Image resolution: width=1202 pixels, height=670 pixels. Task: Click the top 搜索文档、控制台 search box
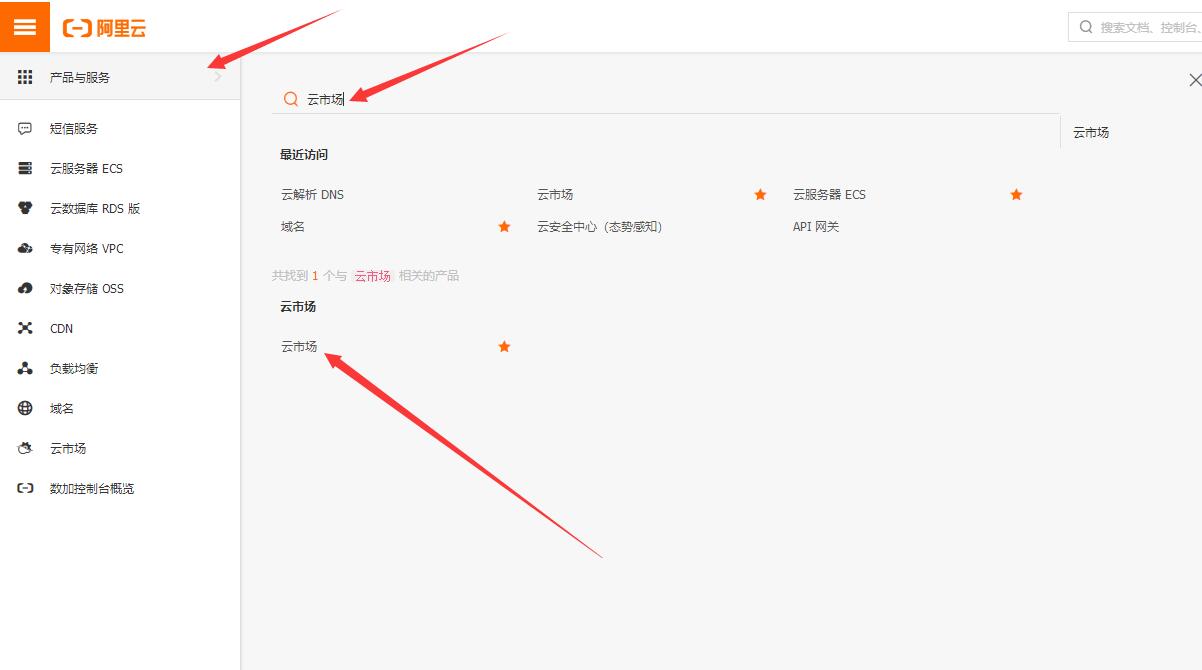point(1135,27)
